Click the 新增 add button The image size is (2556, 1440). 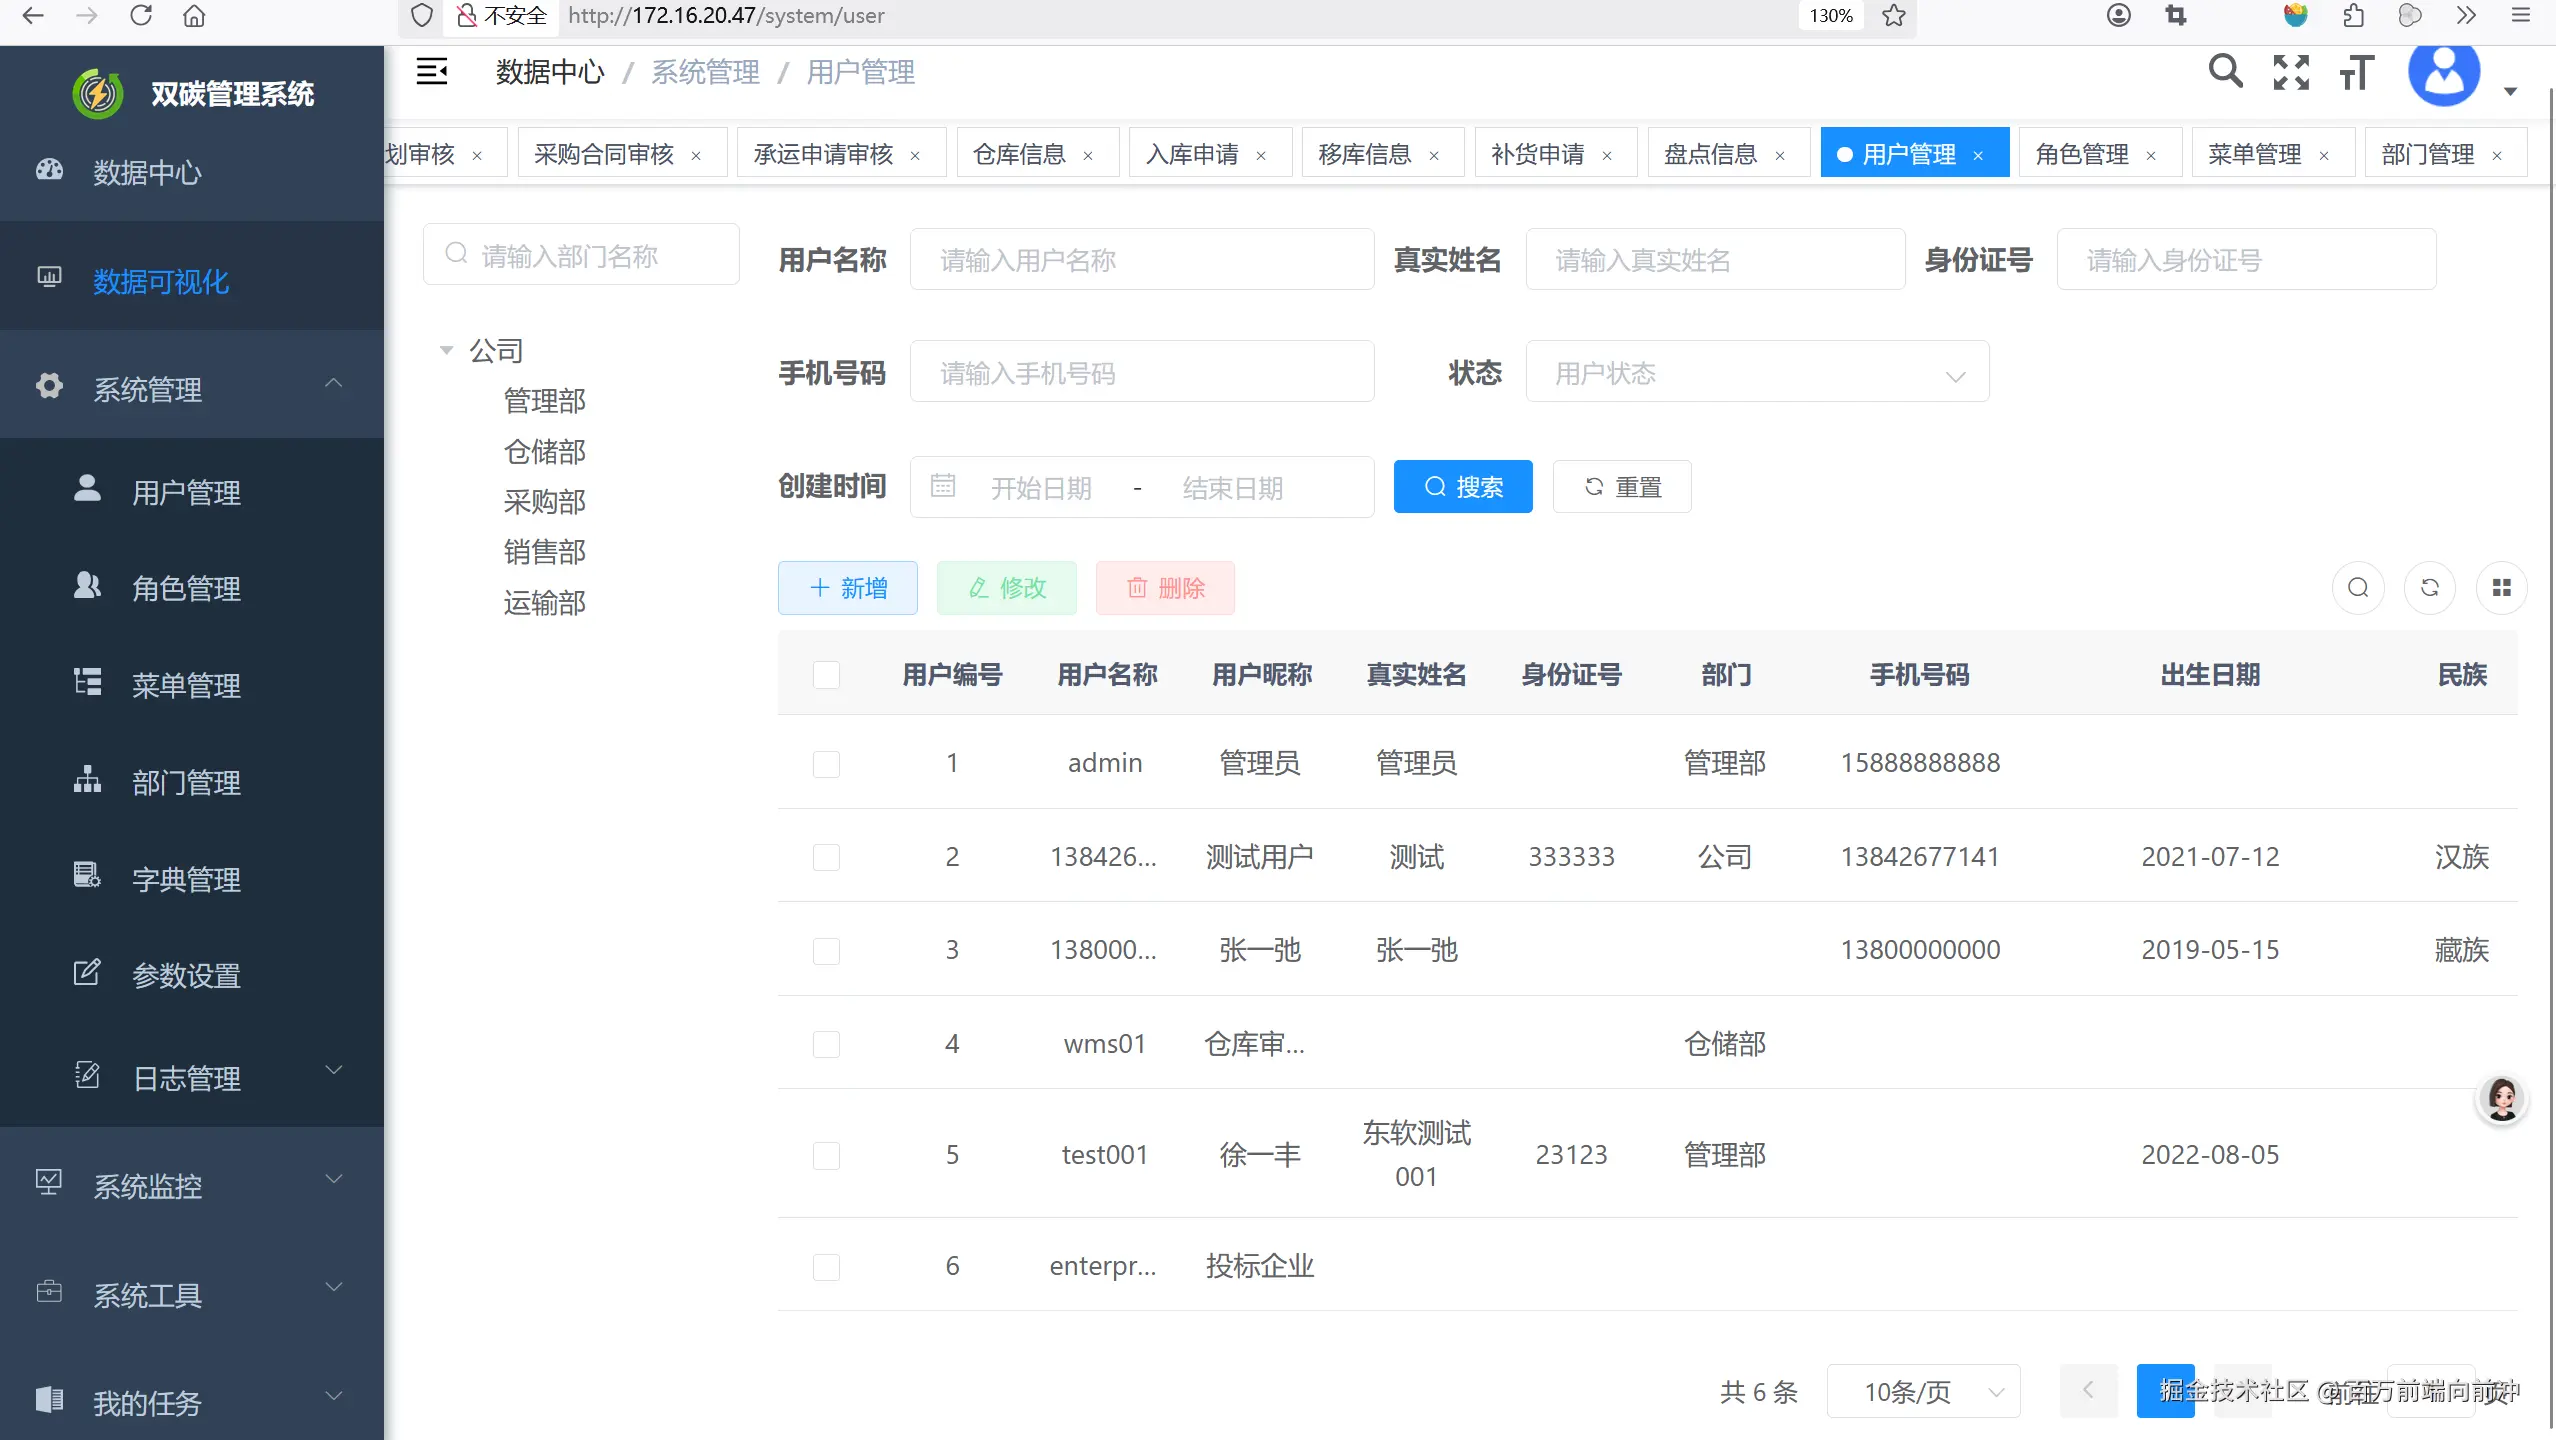[x=847, y=588]
